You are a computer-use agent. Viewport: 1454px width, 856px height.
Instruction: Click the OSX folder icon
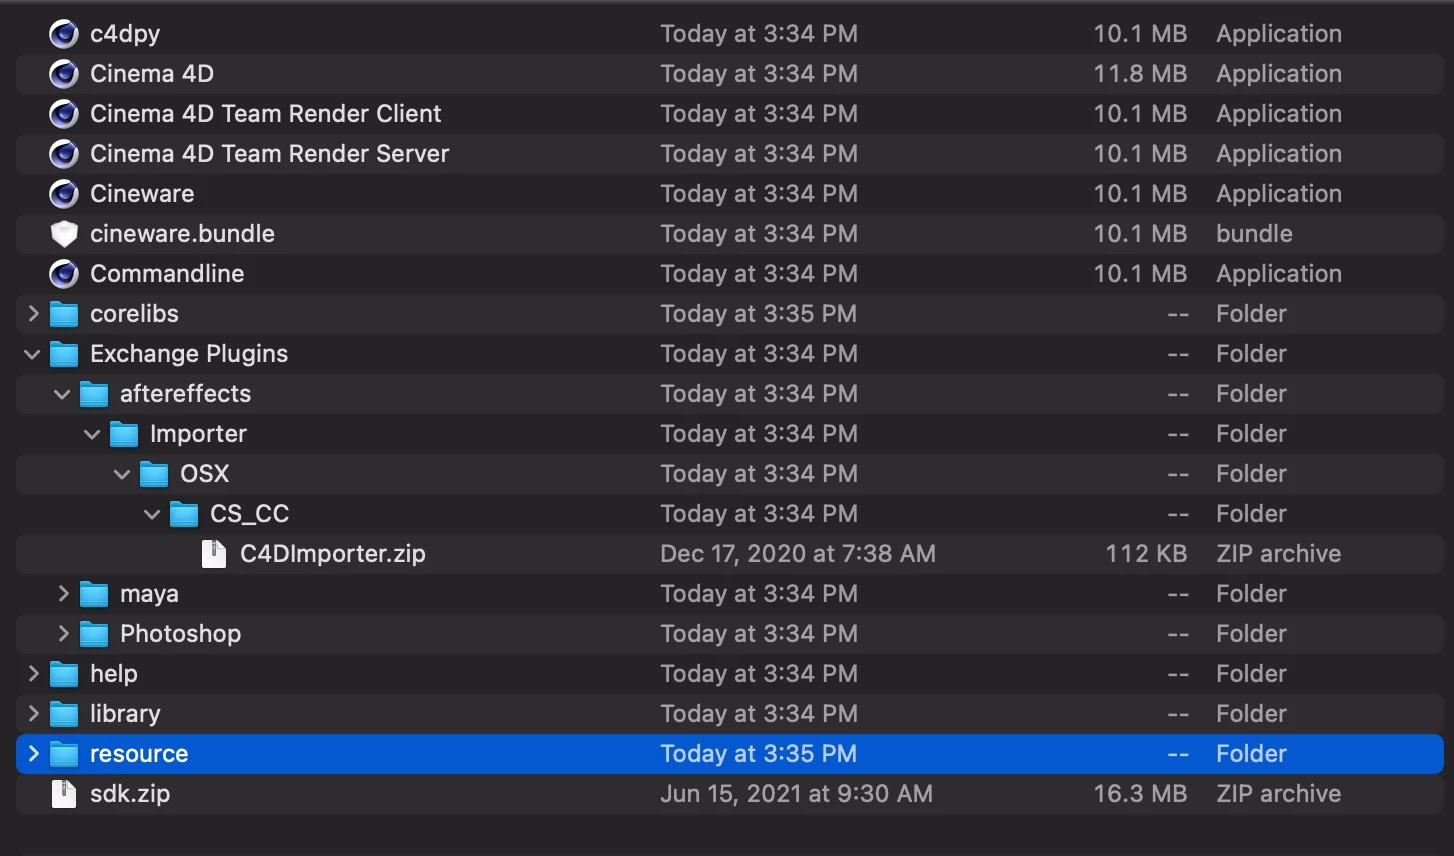(x=154, y=474)
